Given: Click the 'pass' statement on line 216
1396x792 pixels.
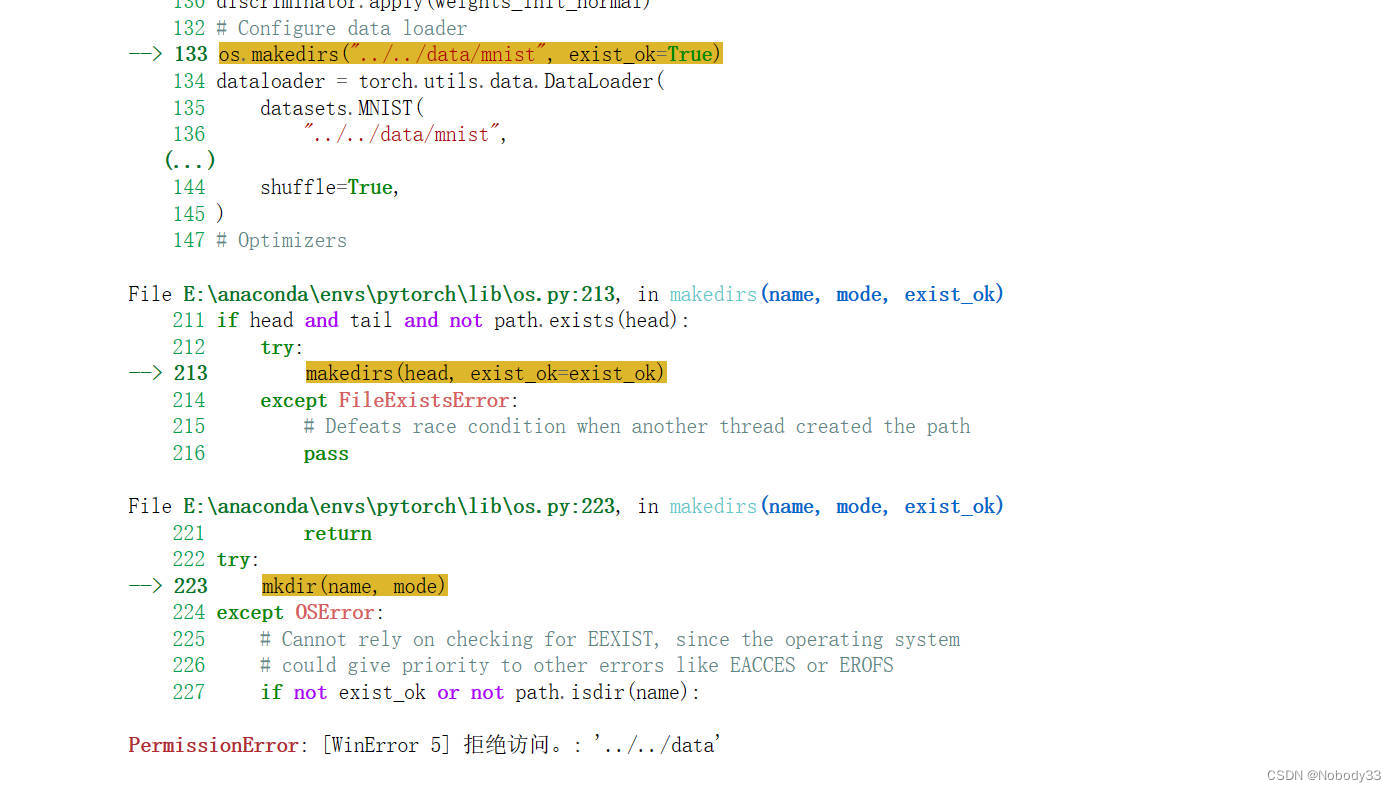Looking at the screenshot, I should pos(326,453).
